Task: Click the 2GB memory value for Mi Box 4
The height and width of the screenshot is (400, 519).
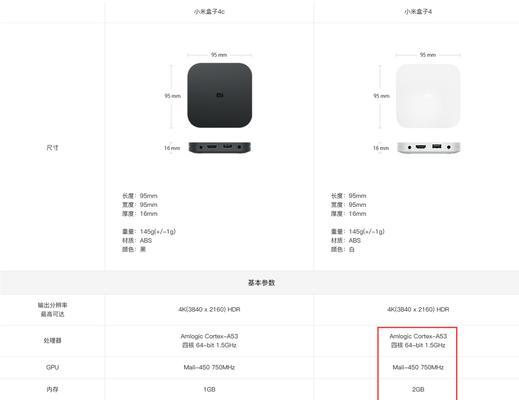Action: pyautogui.click(x=418, y=389)
